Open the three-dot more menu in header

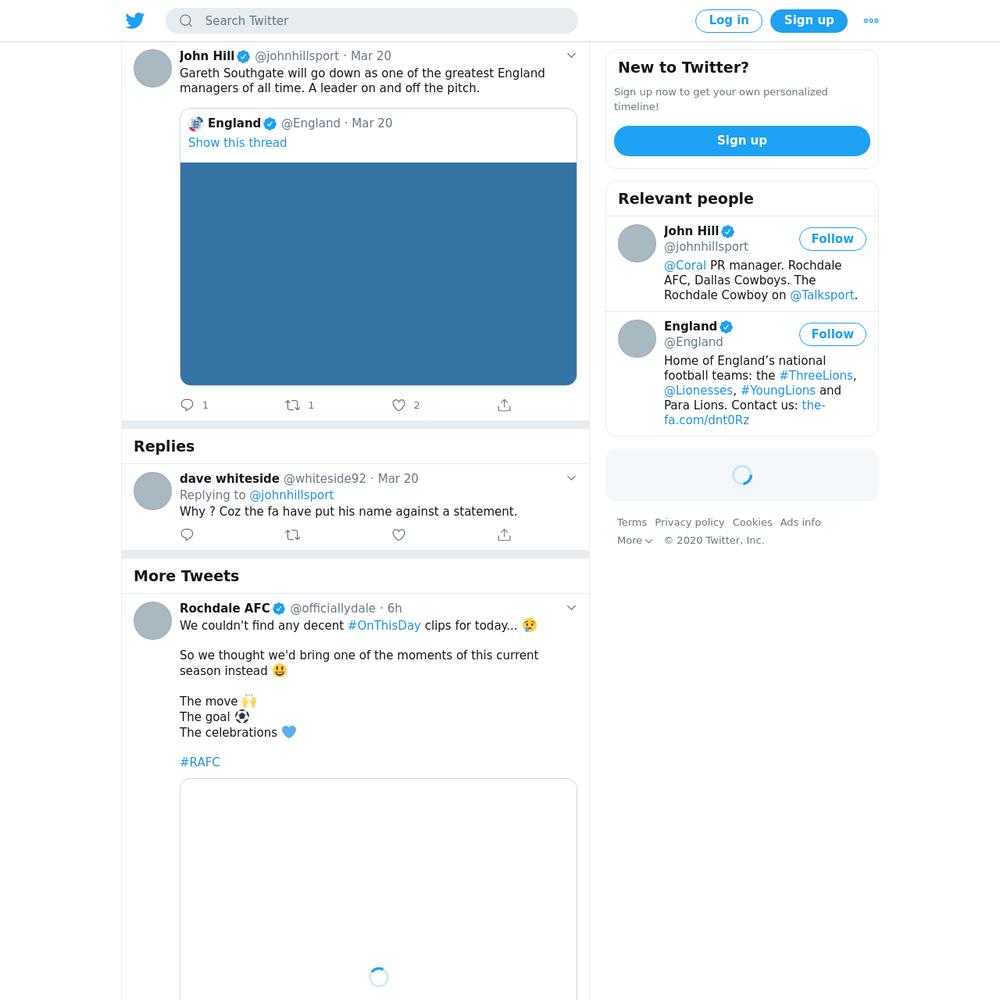click(871, 20)
